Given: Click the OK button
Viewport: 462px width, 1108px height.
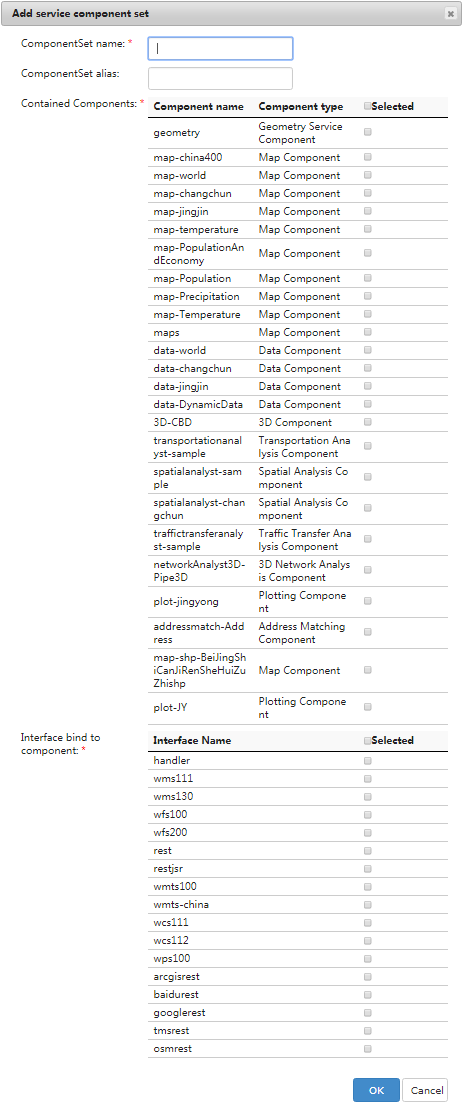Looking at the screenshot, I should pyautogui.click(x=376, y=1090).
